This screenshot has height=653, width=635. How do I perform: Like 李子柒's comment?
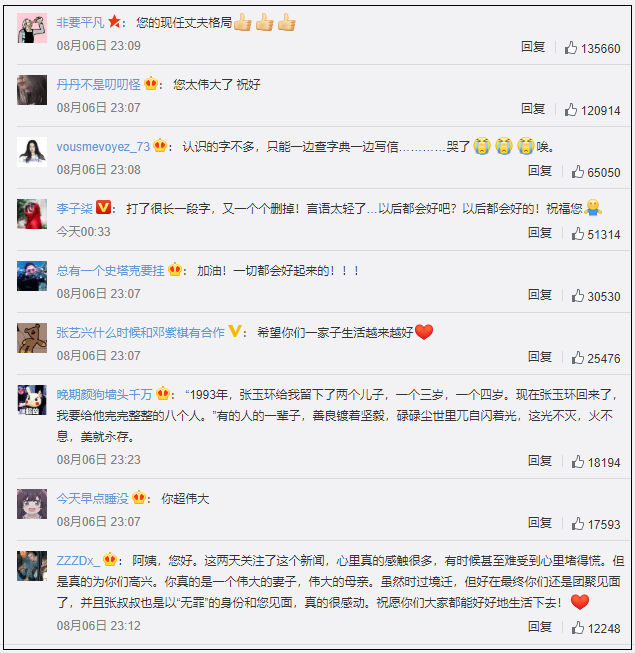pos(571,234)
